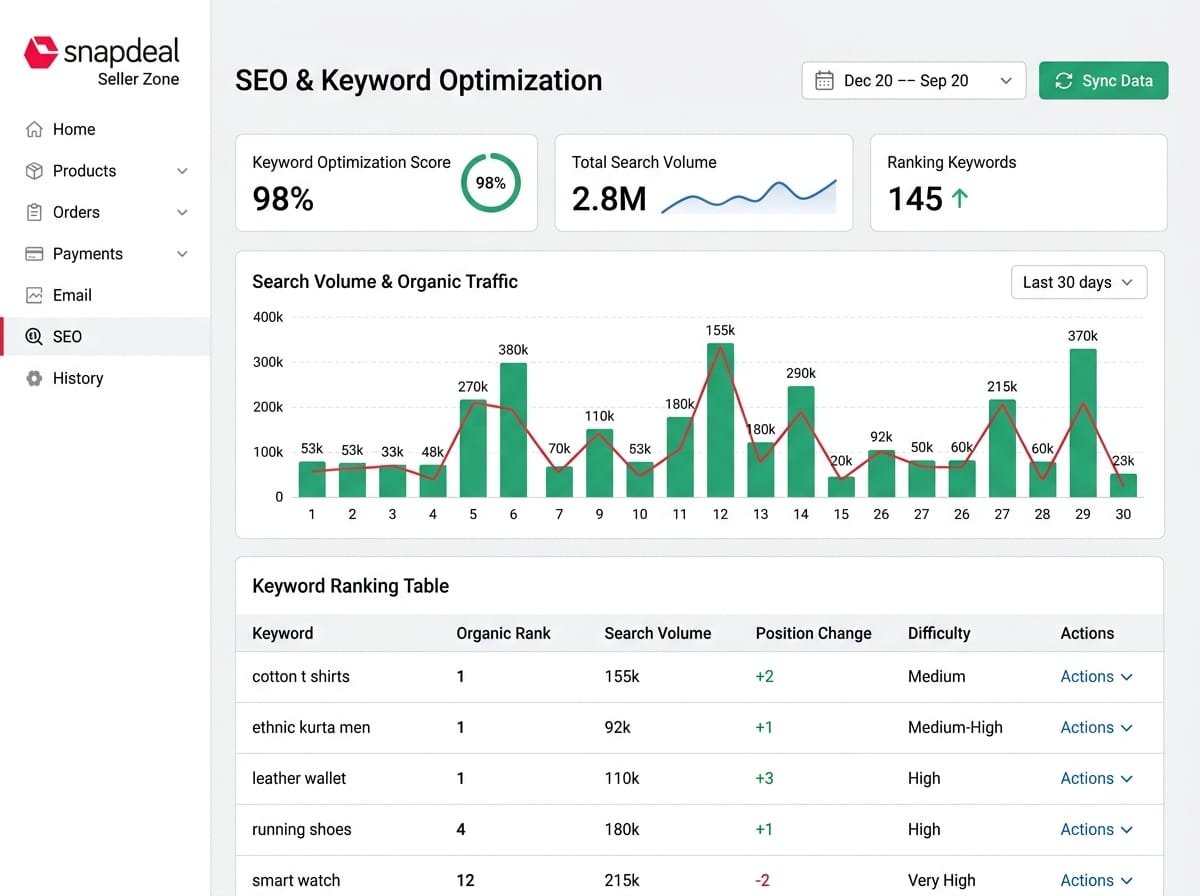Screen dimensions: 1200x896
Task: Open Actions menu for cotton t shirts
Action: point(1096,677)
